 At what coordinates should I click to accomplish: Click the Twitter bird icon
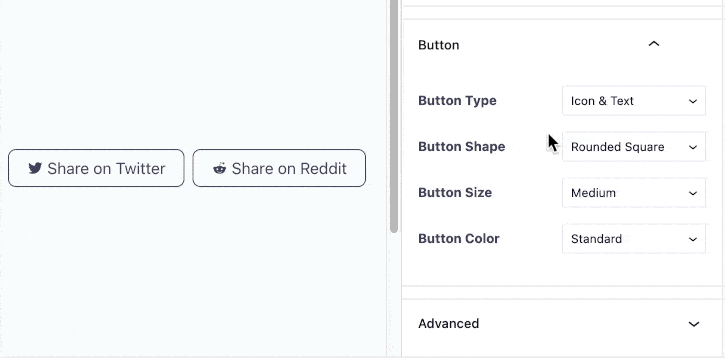35,168
